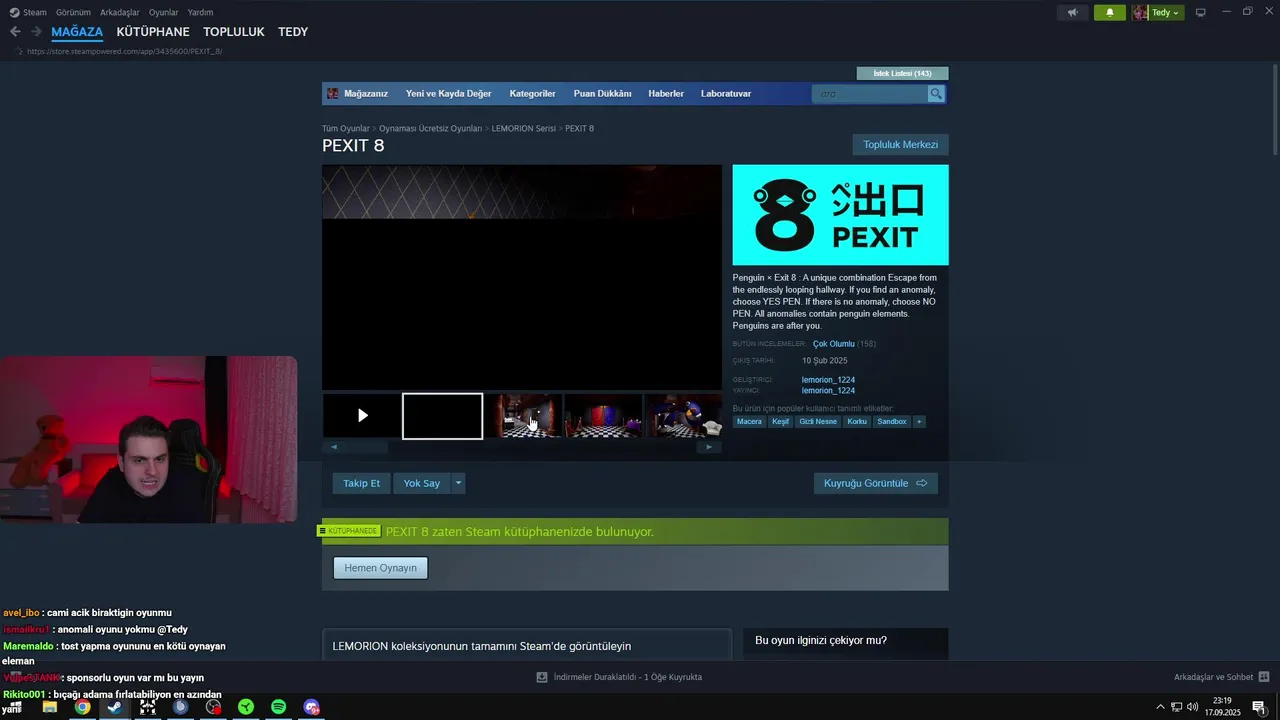Open the Çok Olumlu reviews link

(833, 344)
